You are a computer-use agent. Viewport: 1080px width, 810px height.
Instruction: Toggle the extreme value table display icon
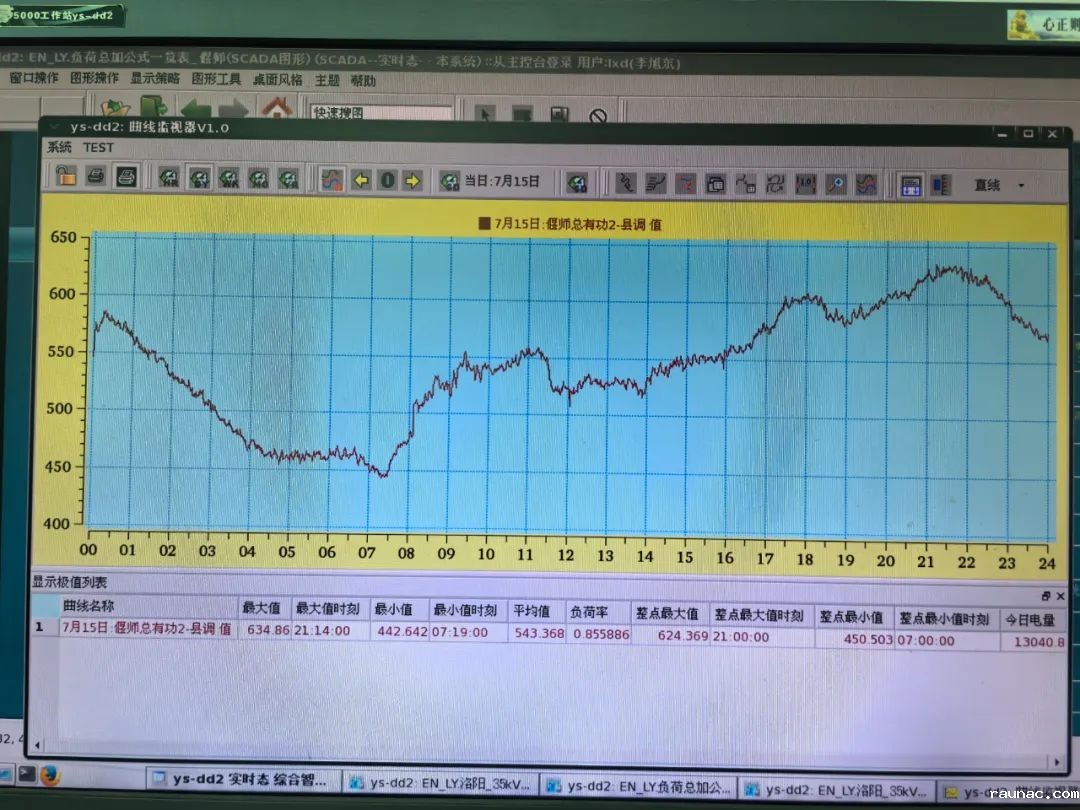(x=910, y=185)
